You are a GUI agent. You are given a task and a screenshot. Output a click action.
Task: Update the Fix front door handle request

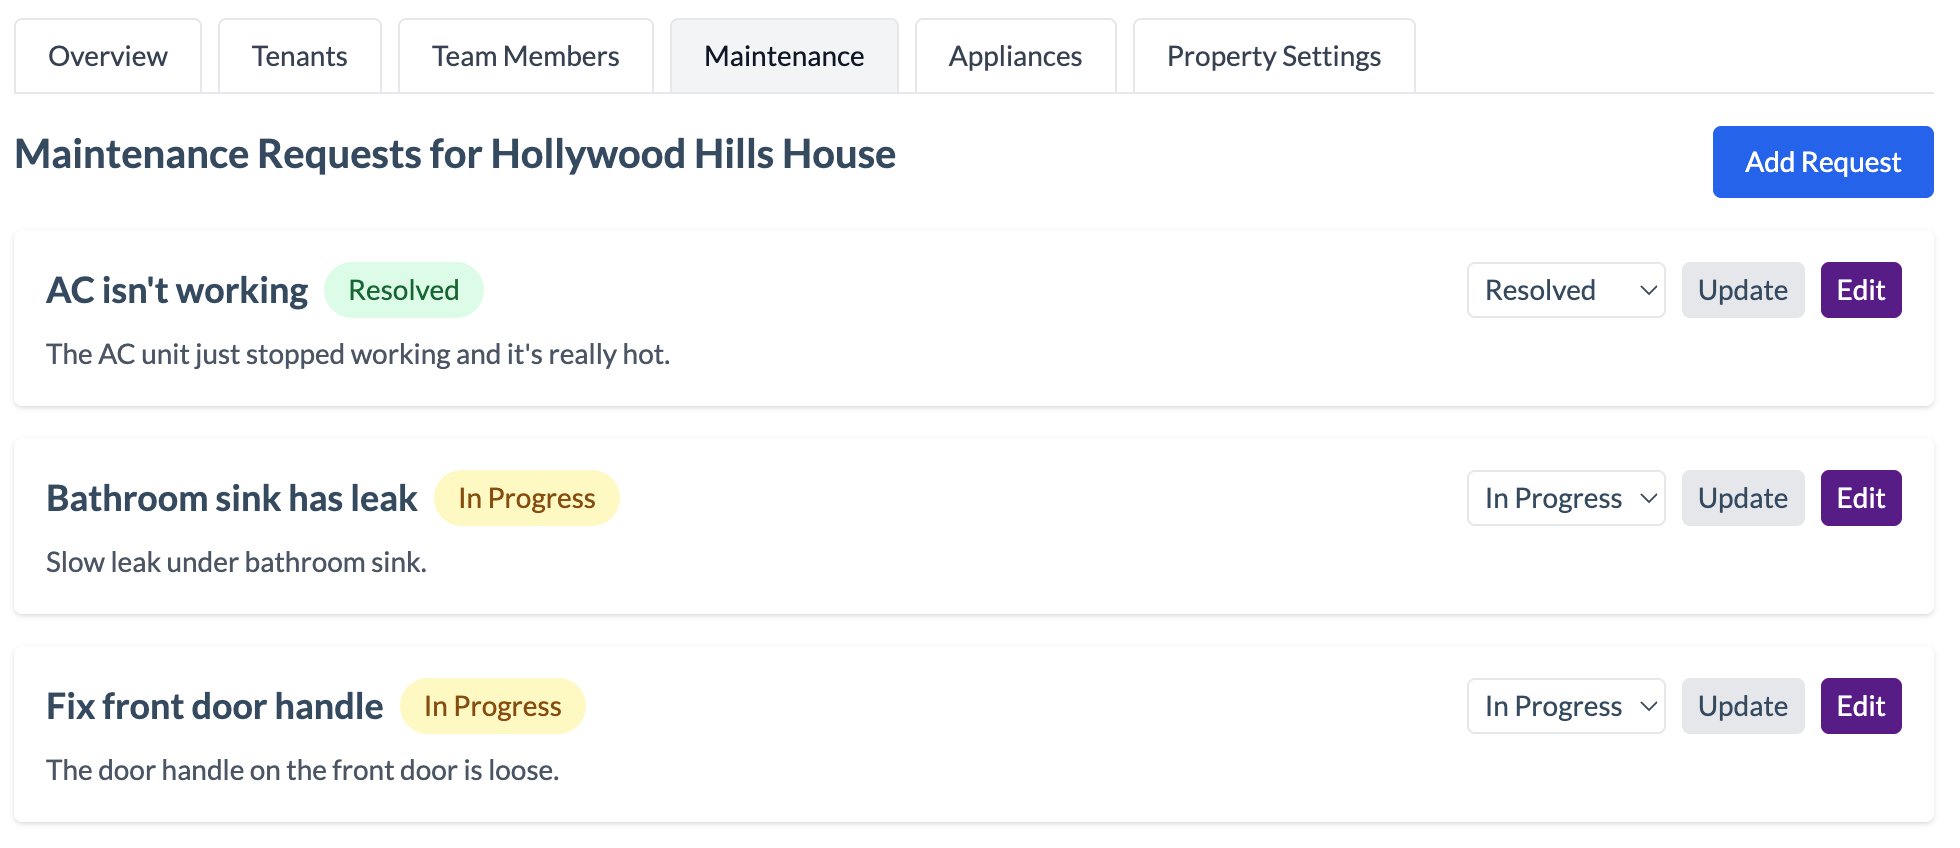[1742, 705]
